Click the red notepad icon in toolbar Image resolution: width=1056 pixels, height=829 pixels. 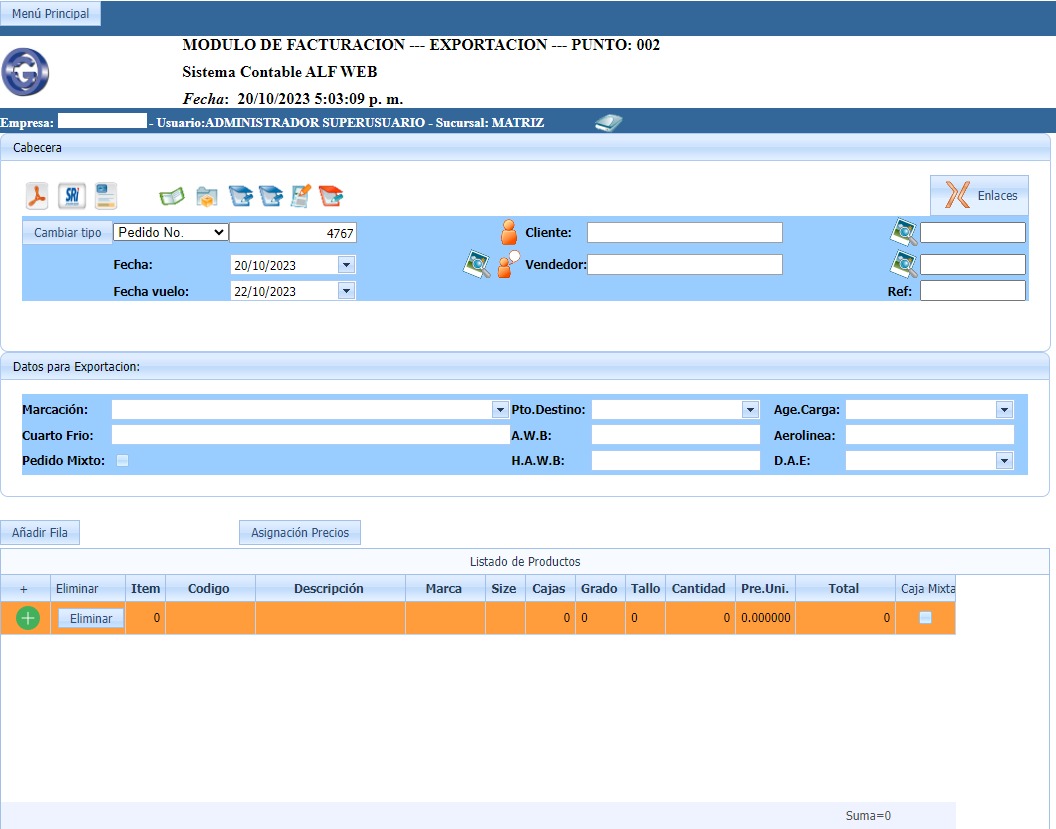point(331,196)
